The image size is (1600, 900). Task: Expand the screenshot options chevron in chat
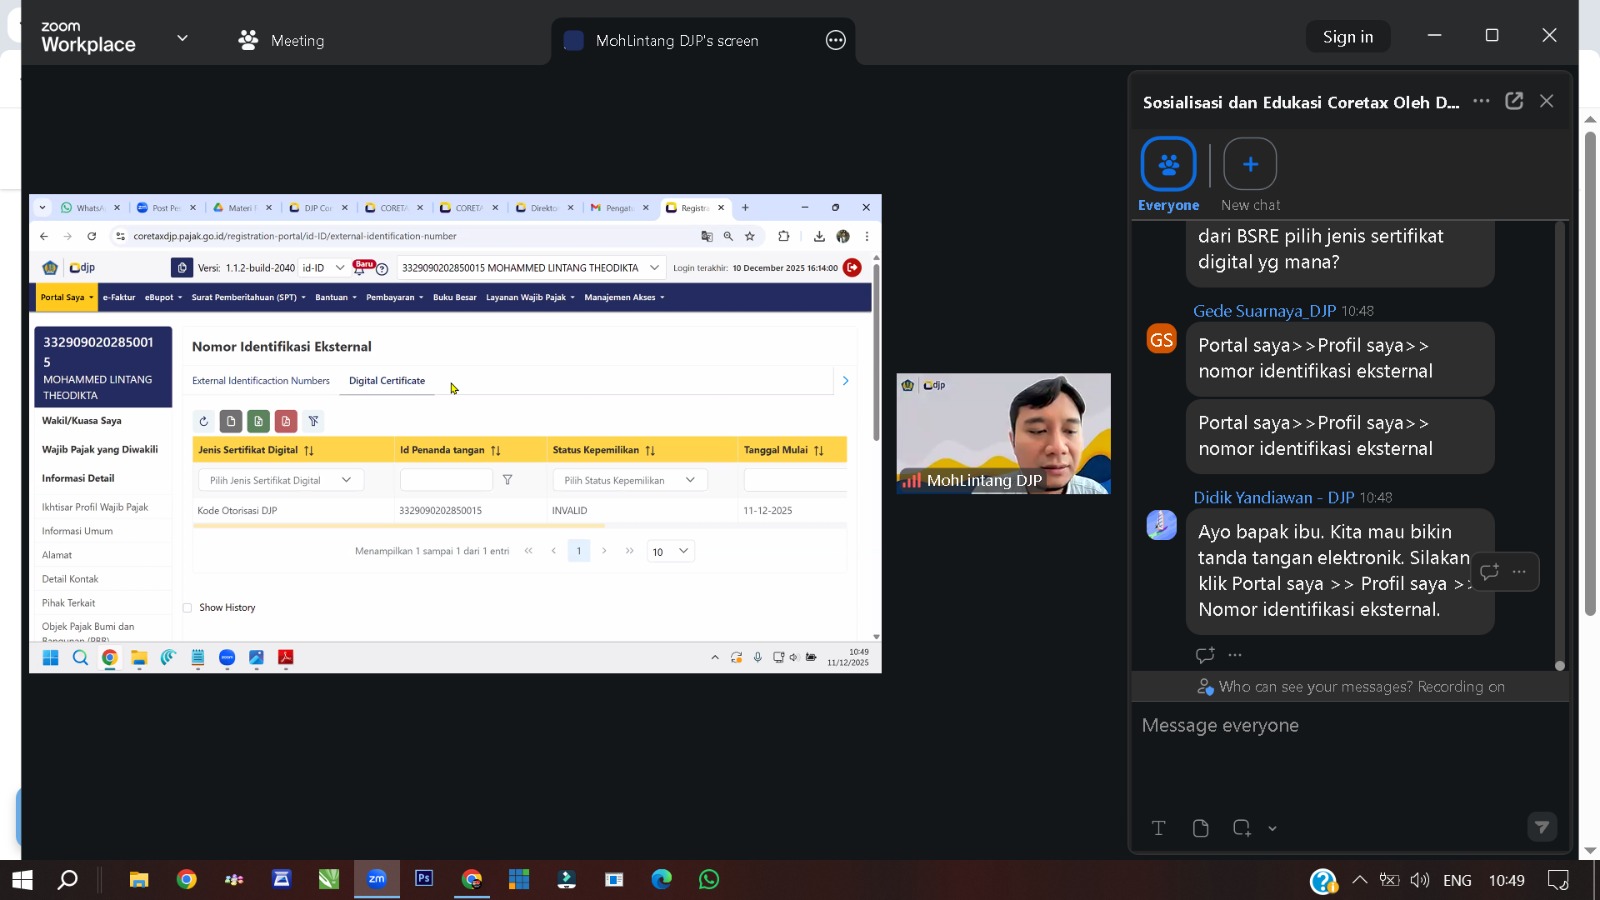click(1272, 828)
